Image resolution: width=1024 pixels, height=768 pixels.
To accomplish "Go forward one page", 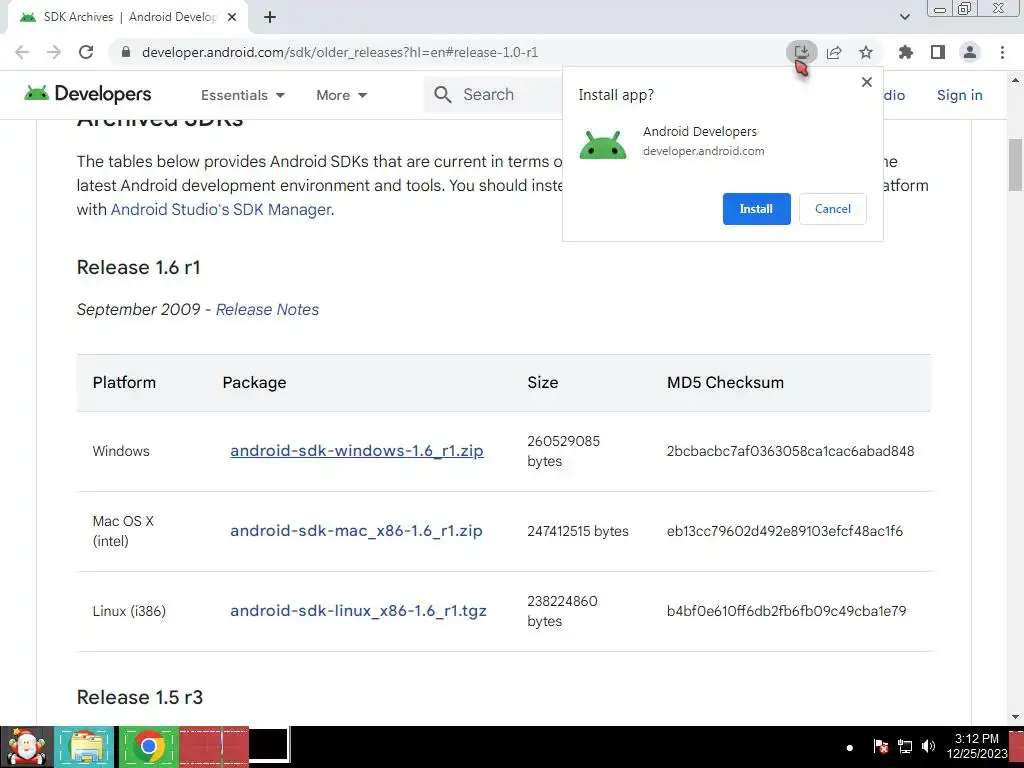I will [x=54, y=52].
